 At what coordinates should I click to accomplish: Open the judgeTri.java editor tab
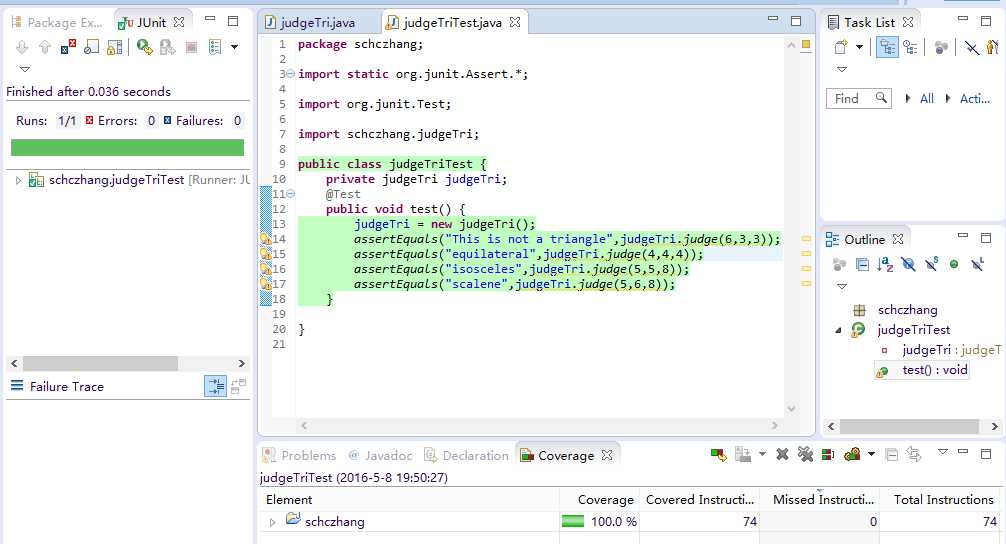tap(312, 22)
